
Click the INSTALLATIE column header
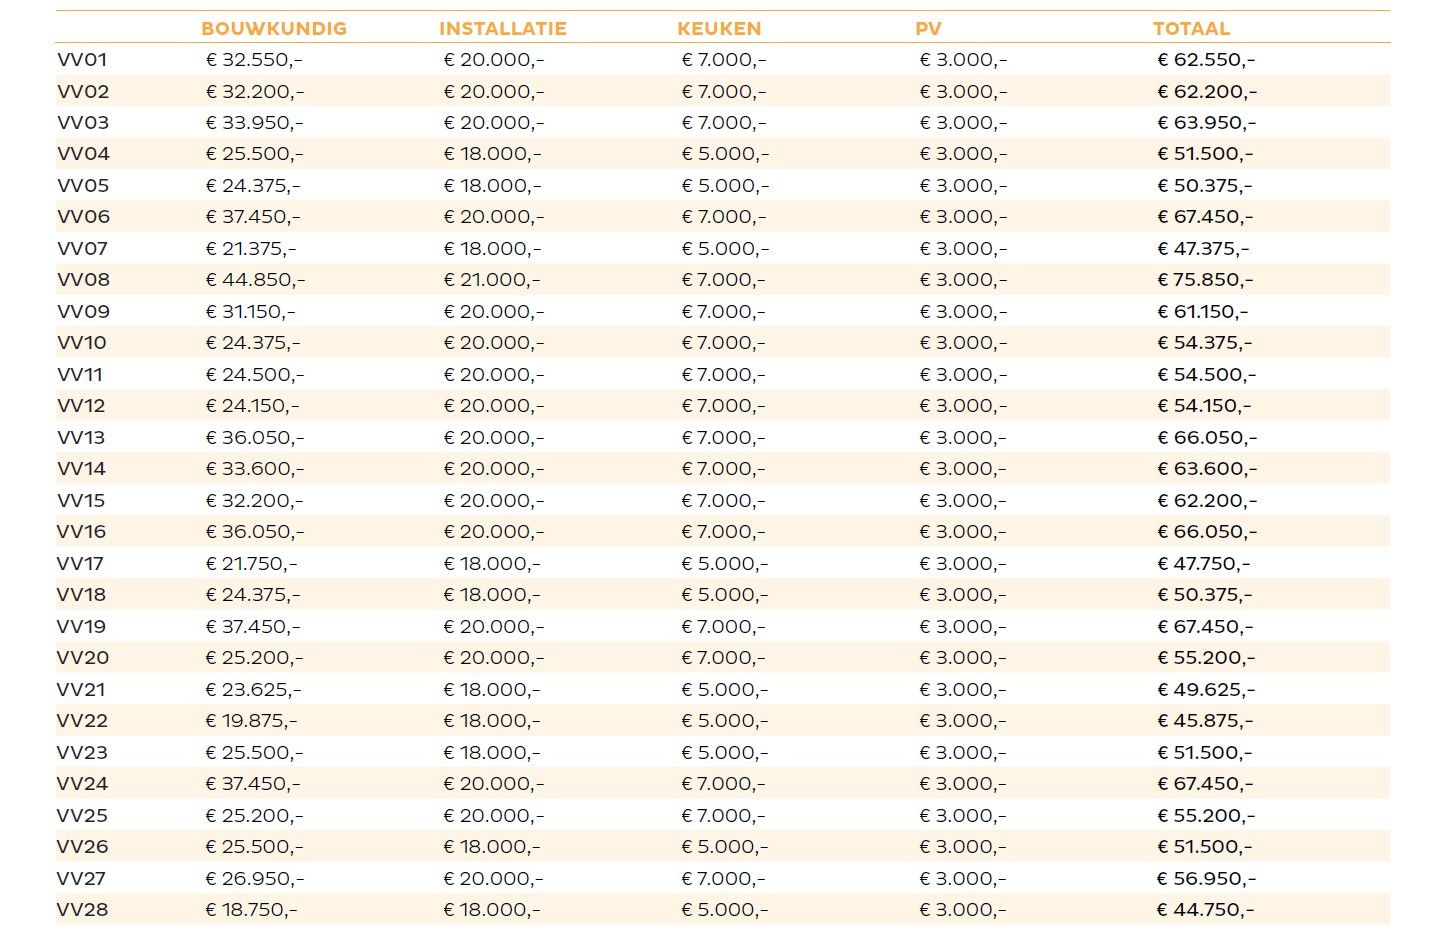[503, 29]
